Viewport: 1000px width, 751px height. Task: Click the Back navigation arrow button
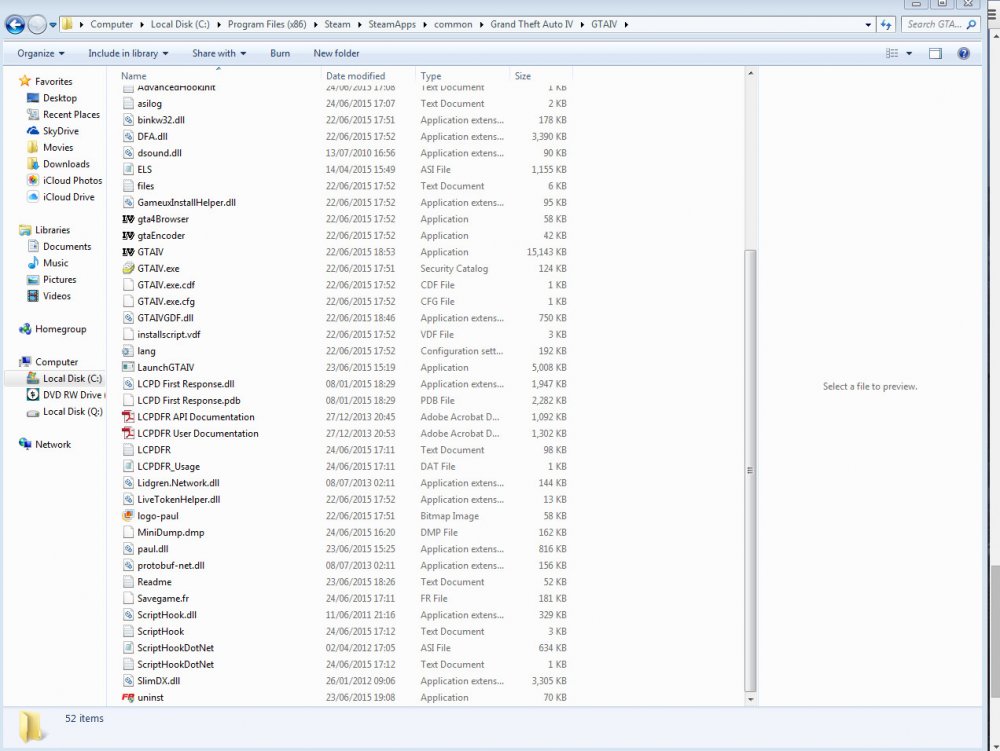tap(15, 25)
